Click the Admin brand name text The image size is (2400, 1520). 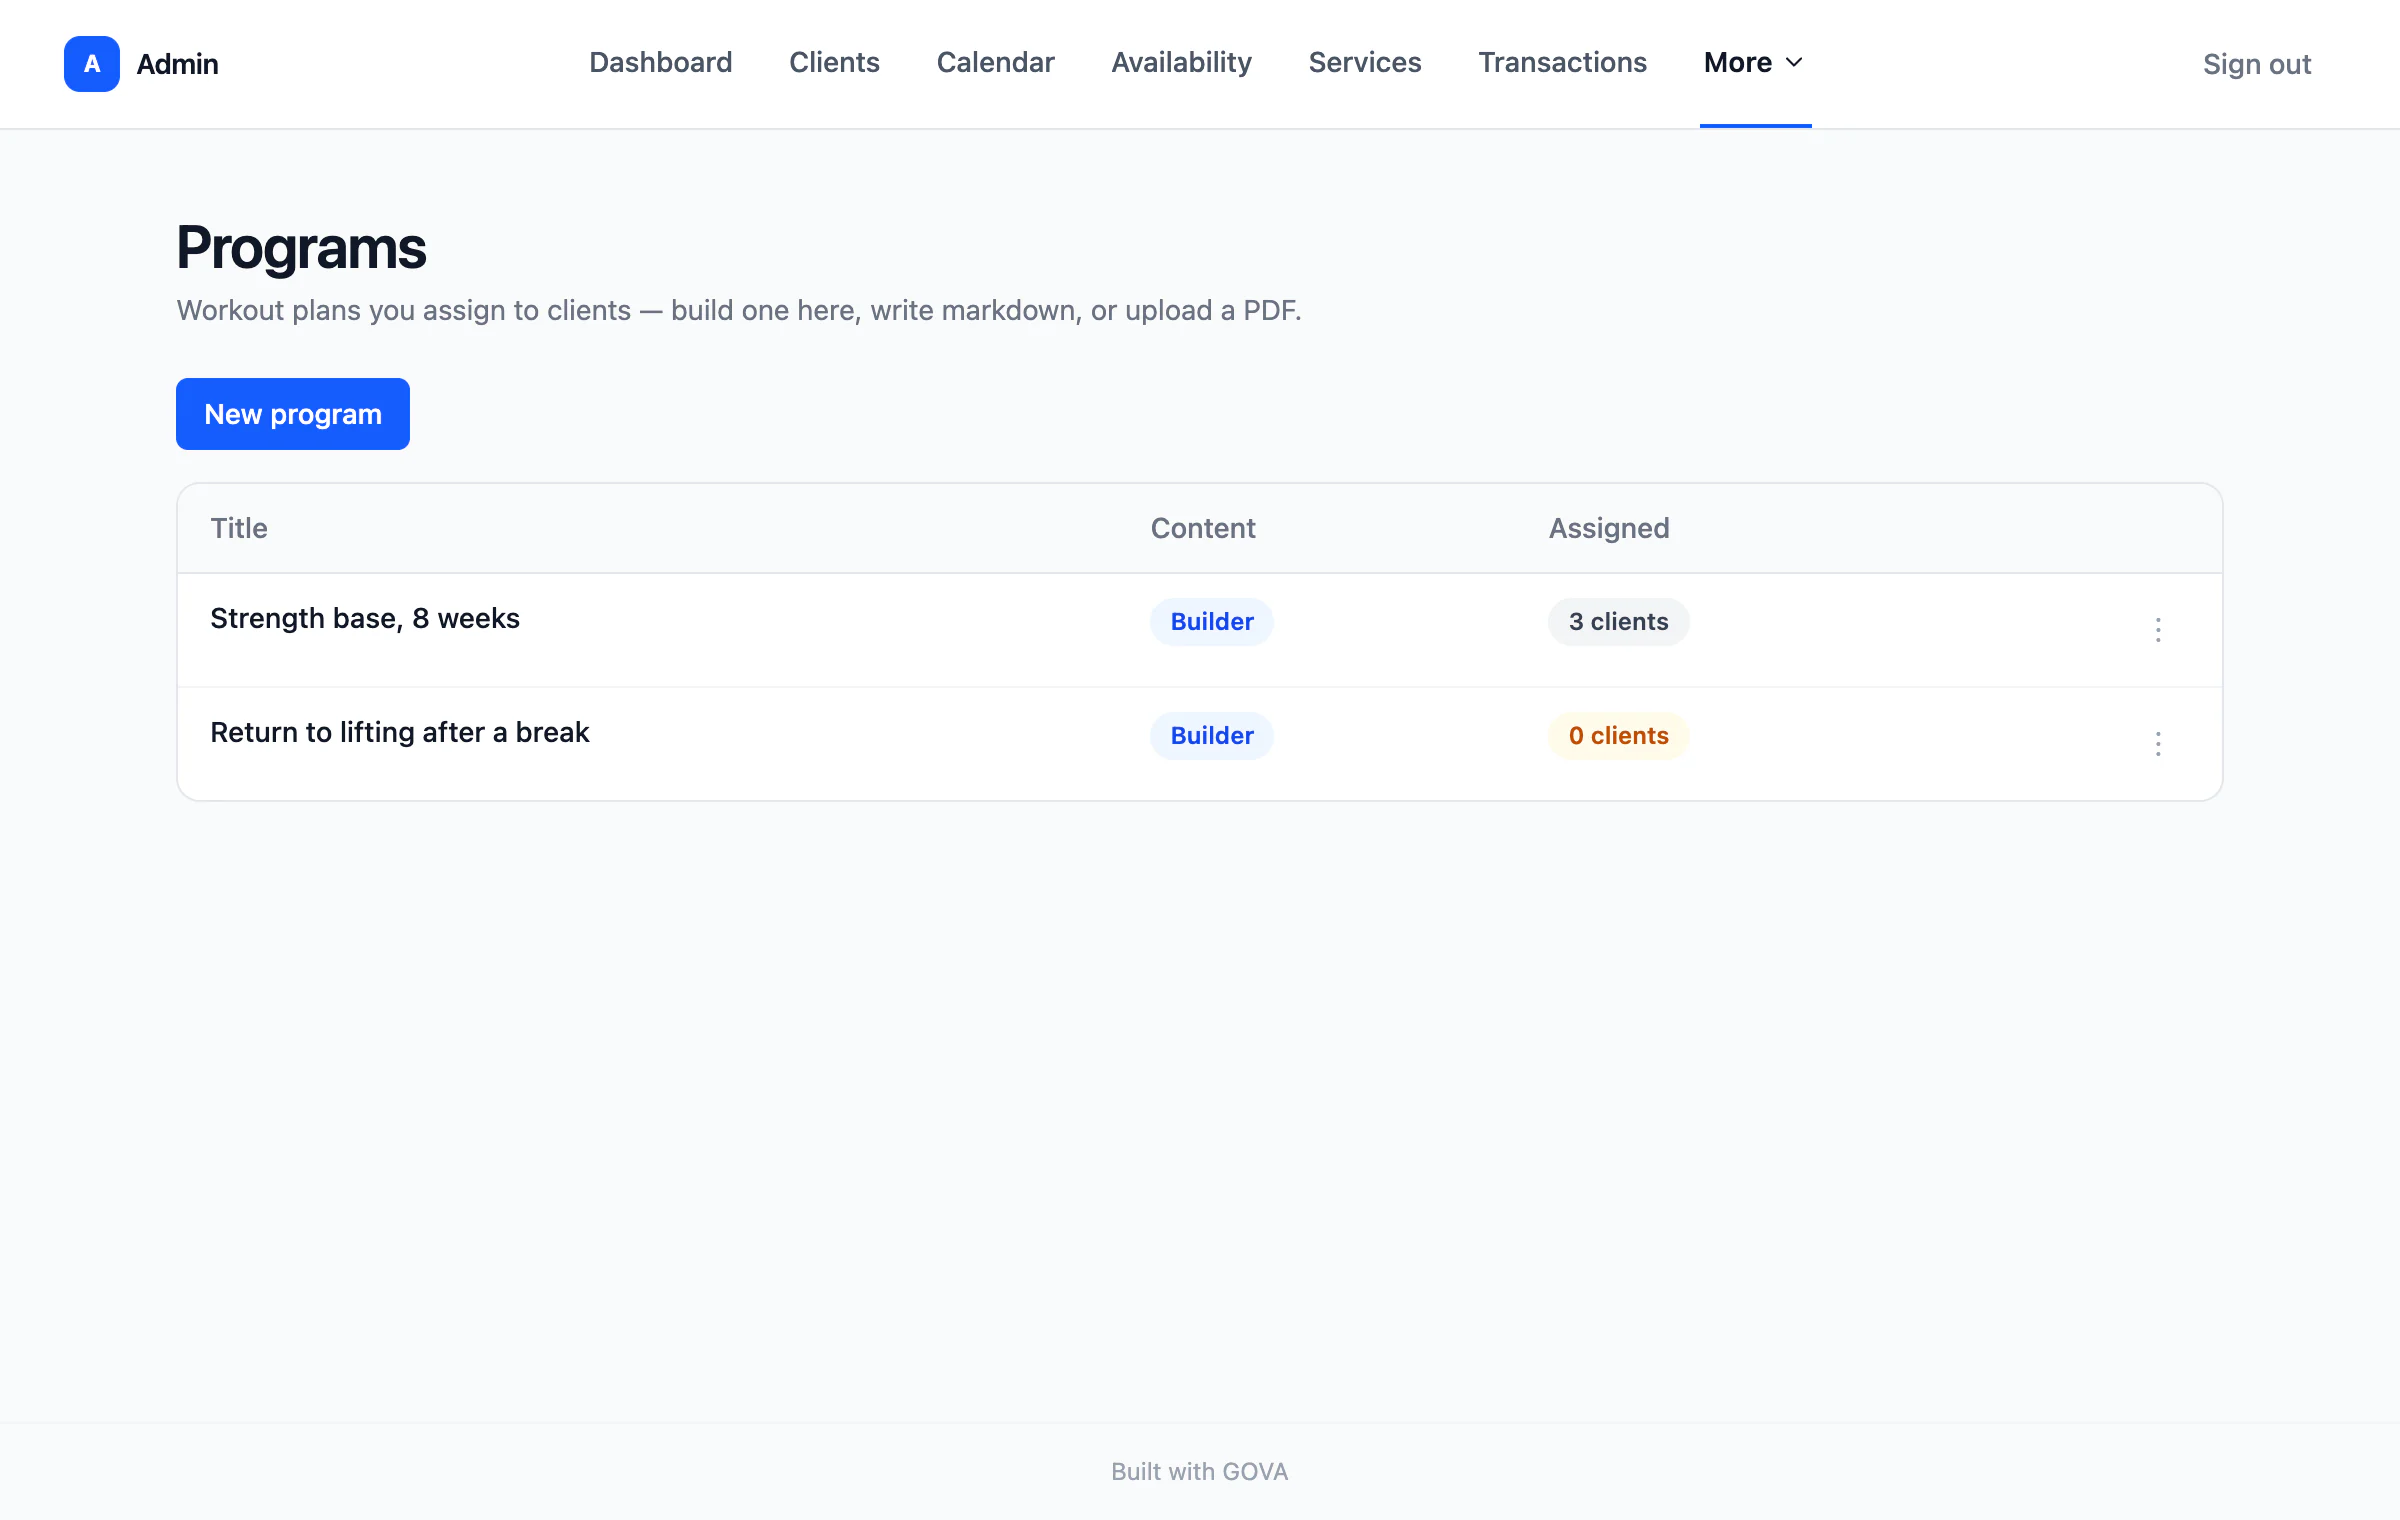pos(177,64)
